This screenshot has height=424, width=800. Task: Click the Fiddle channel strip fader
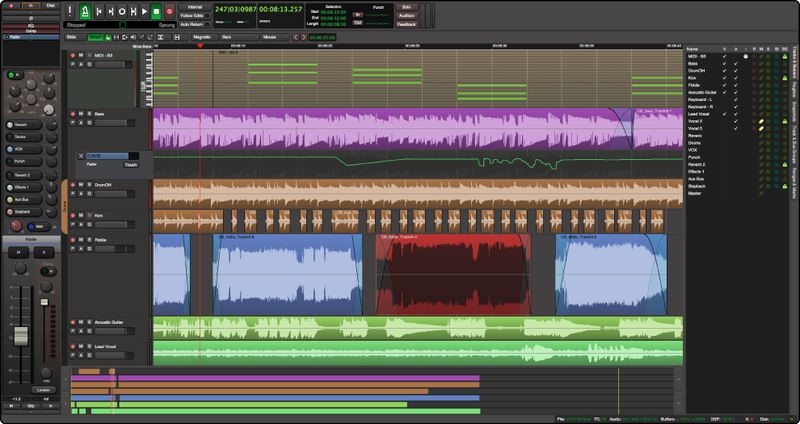point(20,335)
